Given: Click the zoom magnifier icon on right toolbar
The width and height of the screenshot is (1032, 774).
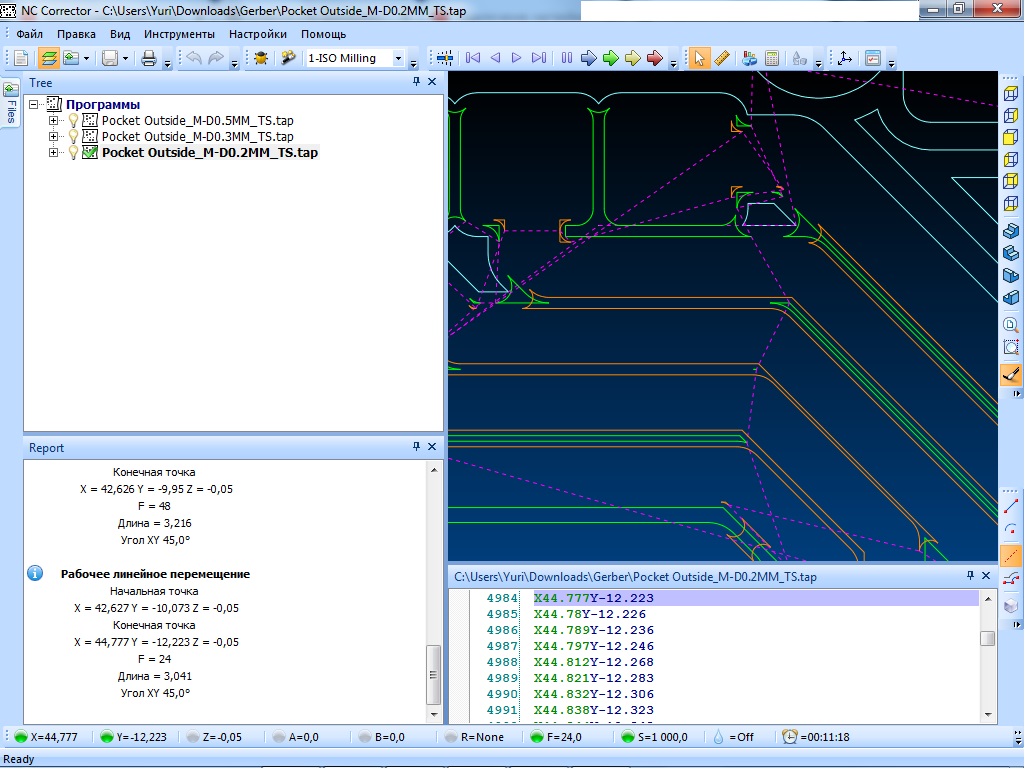Looking at the screenshot, I should (1011, 324).
